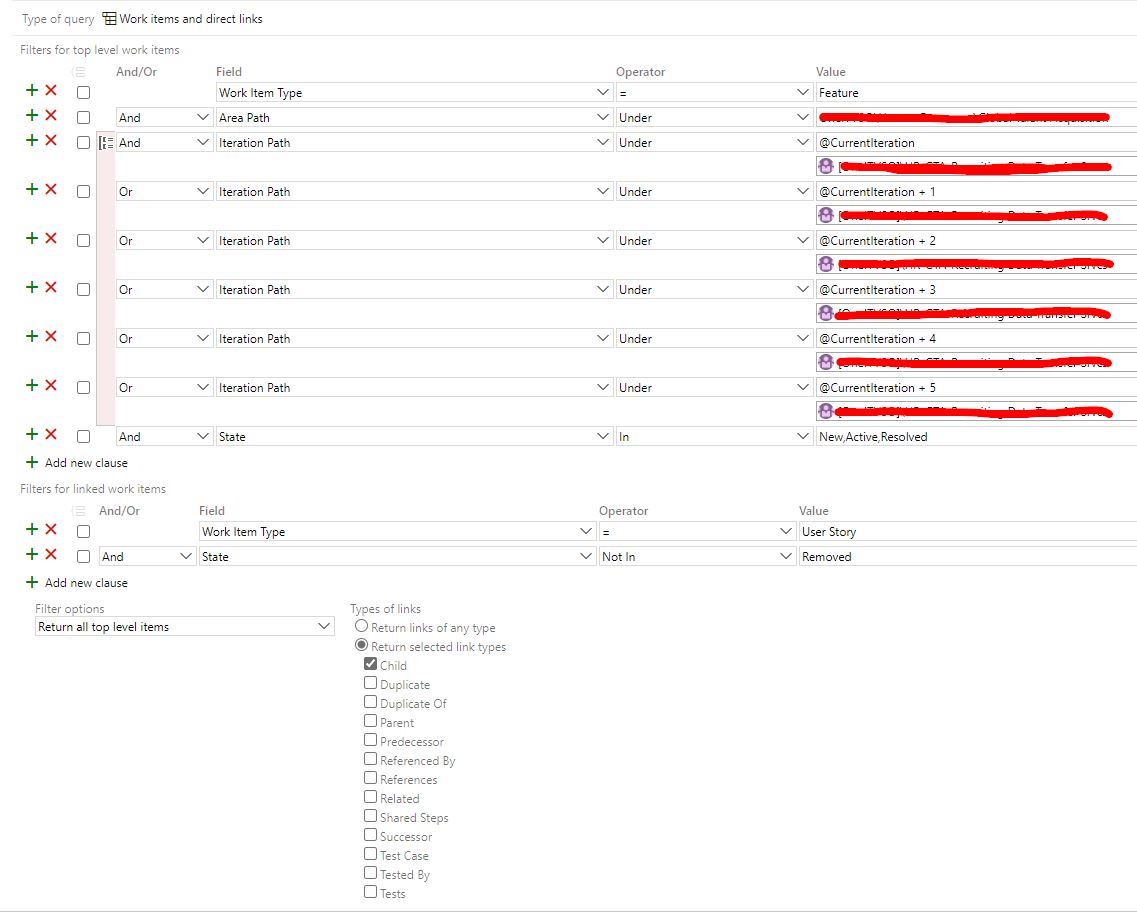
Task: Click the Work items and direct links query type
Action: (183, 19)
